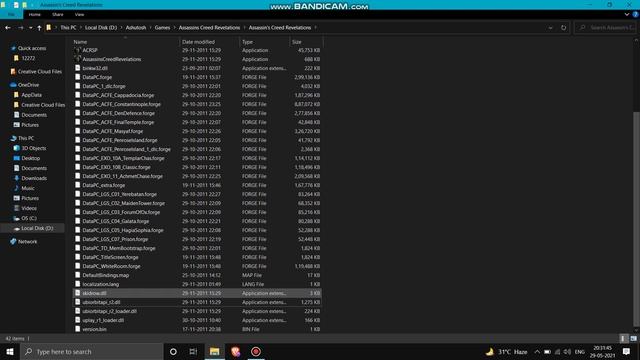Click 'Games' in the address breadcrumb

click(x=162, y=28)
